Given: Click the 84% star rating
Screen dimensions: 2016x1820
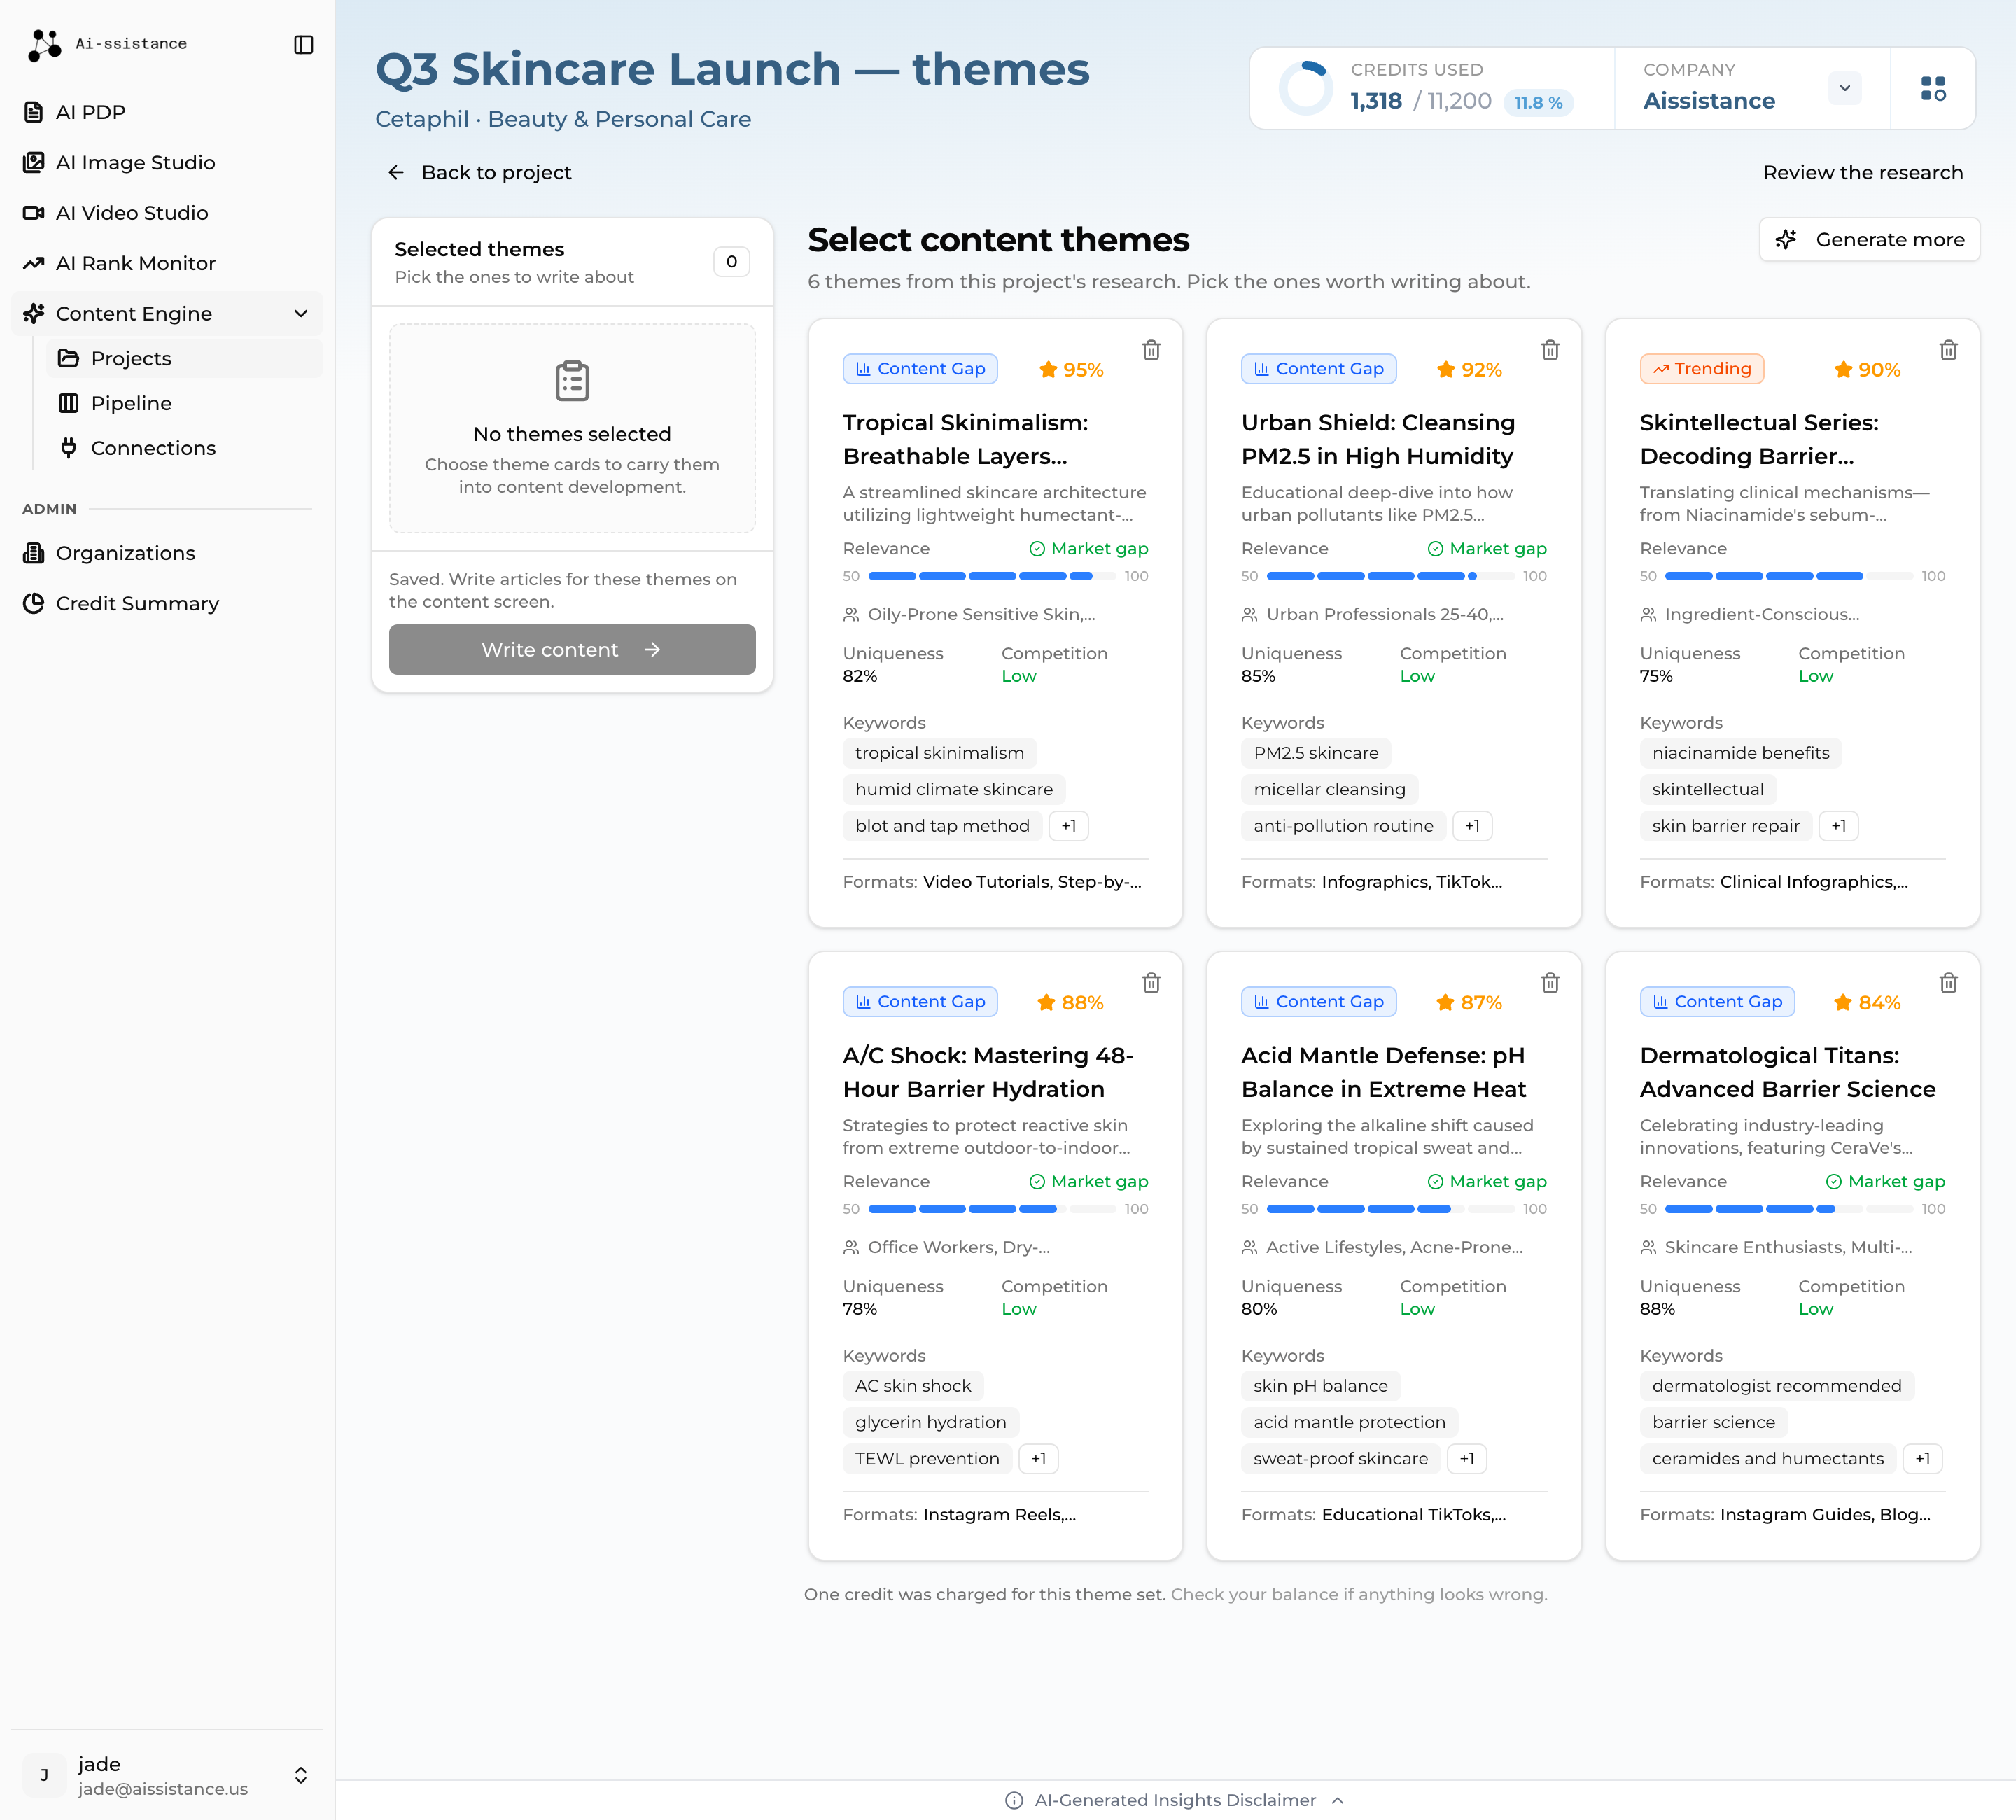Looking at the screenshot, I should point(1867,1003).
